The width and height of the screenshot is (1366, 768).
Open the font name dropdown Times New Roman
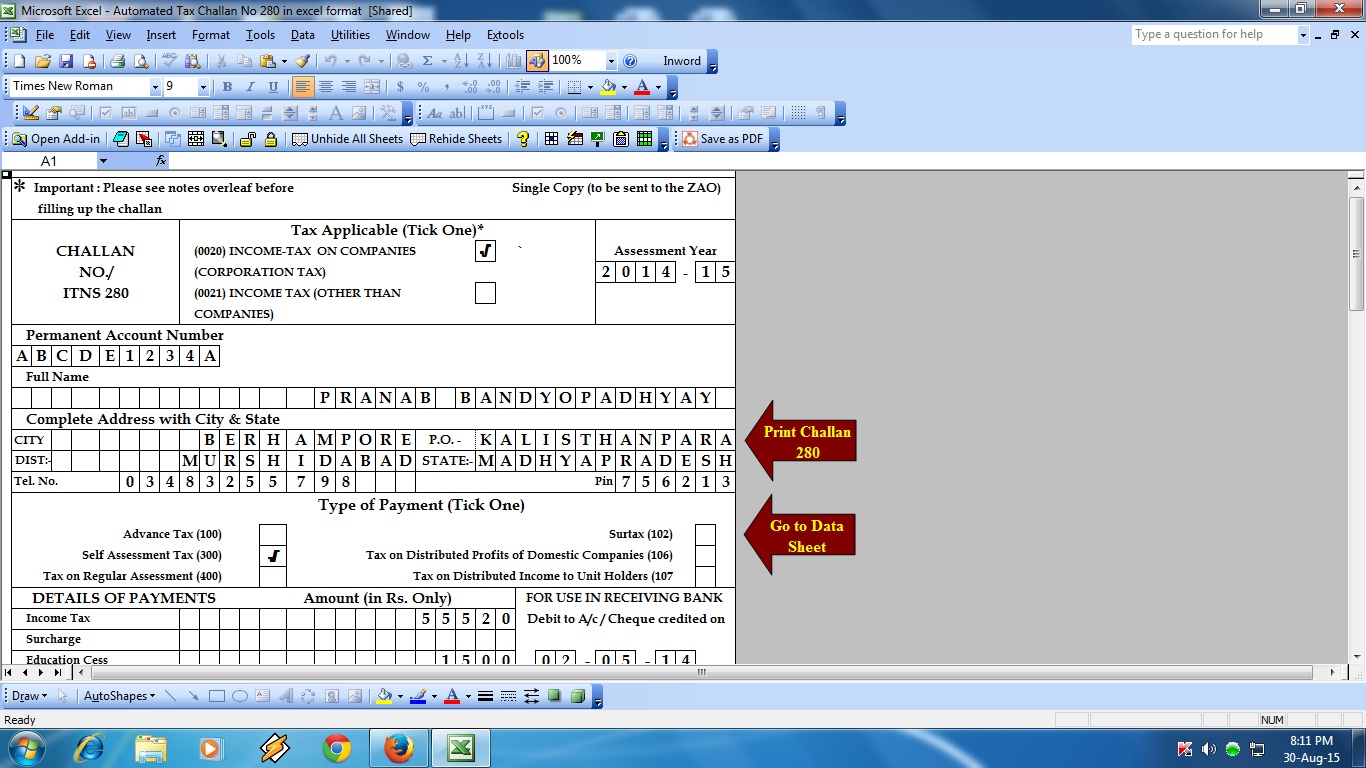tap(155, 87)
